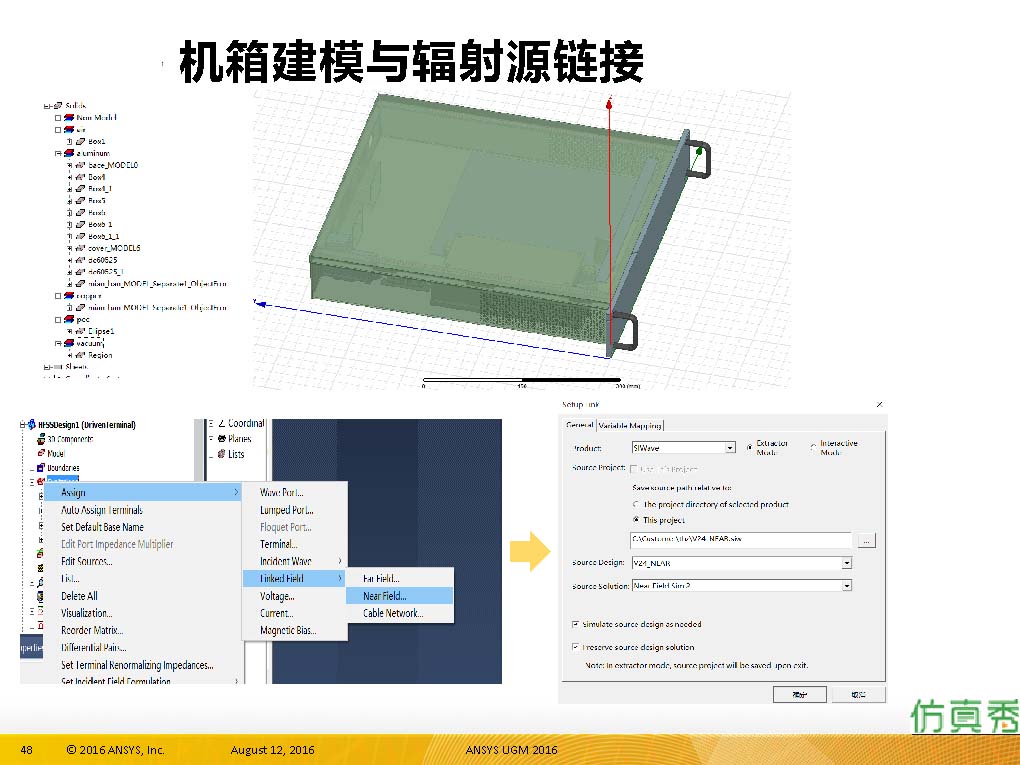This screenshot has width=1020, height=765.
Task: Click the Boundaries node icon
Action: click(x=41, y=468)
